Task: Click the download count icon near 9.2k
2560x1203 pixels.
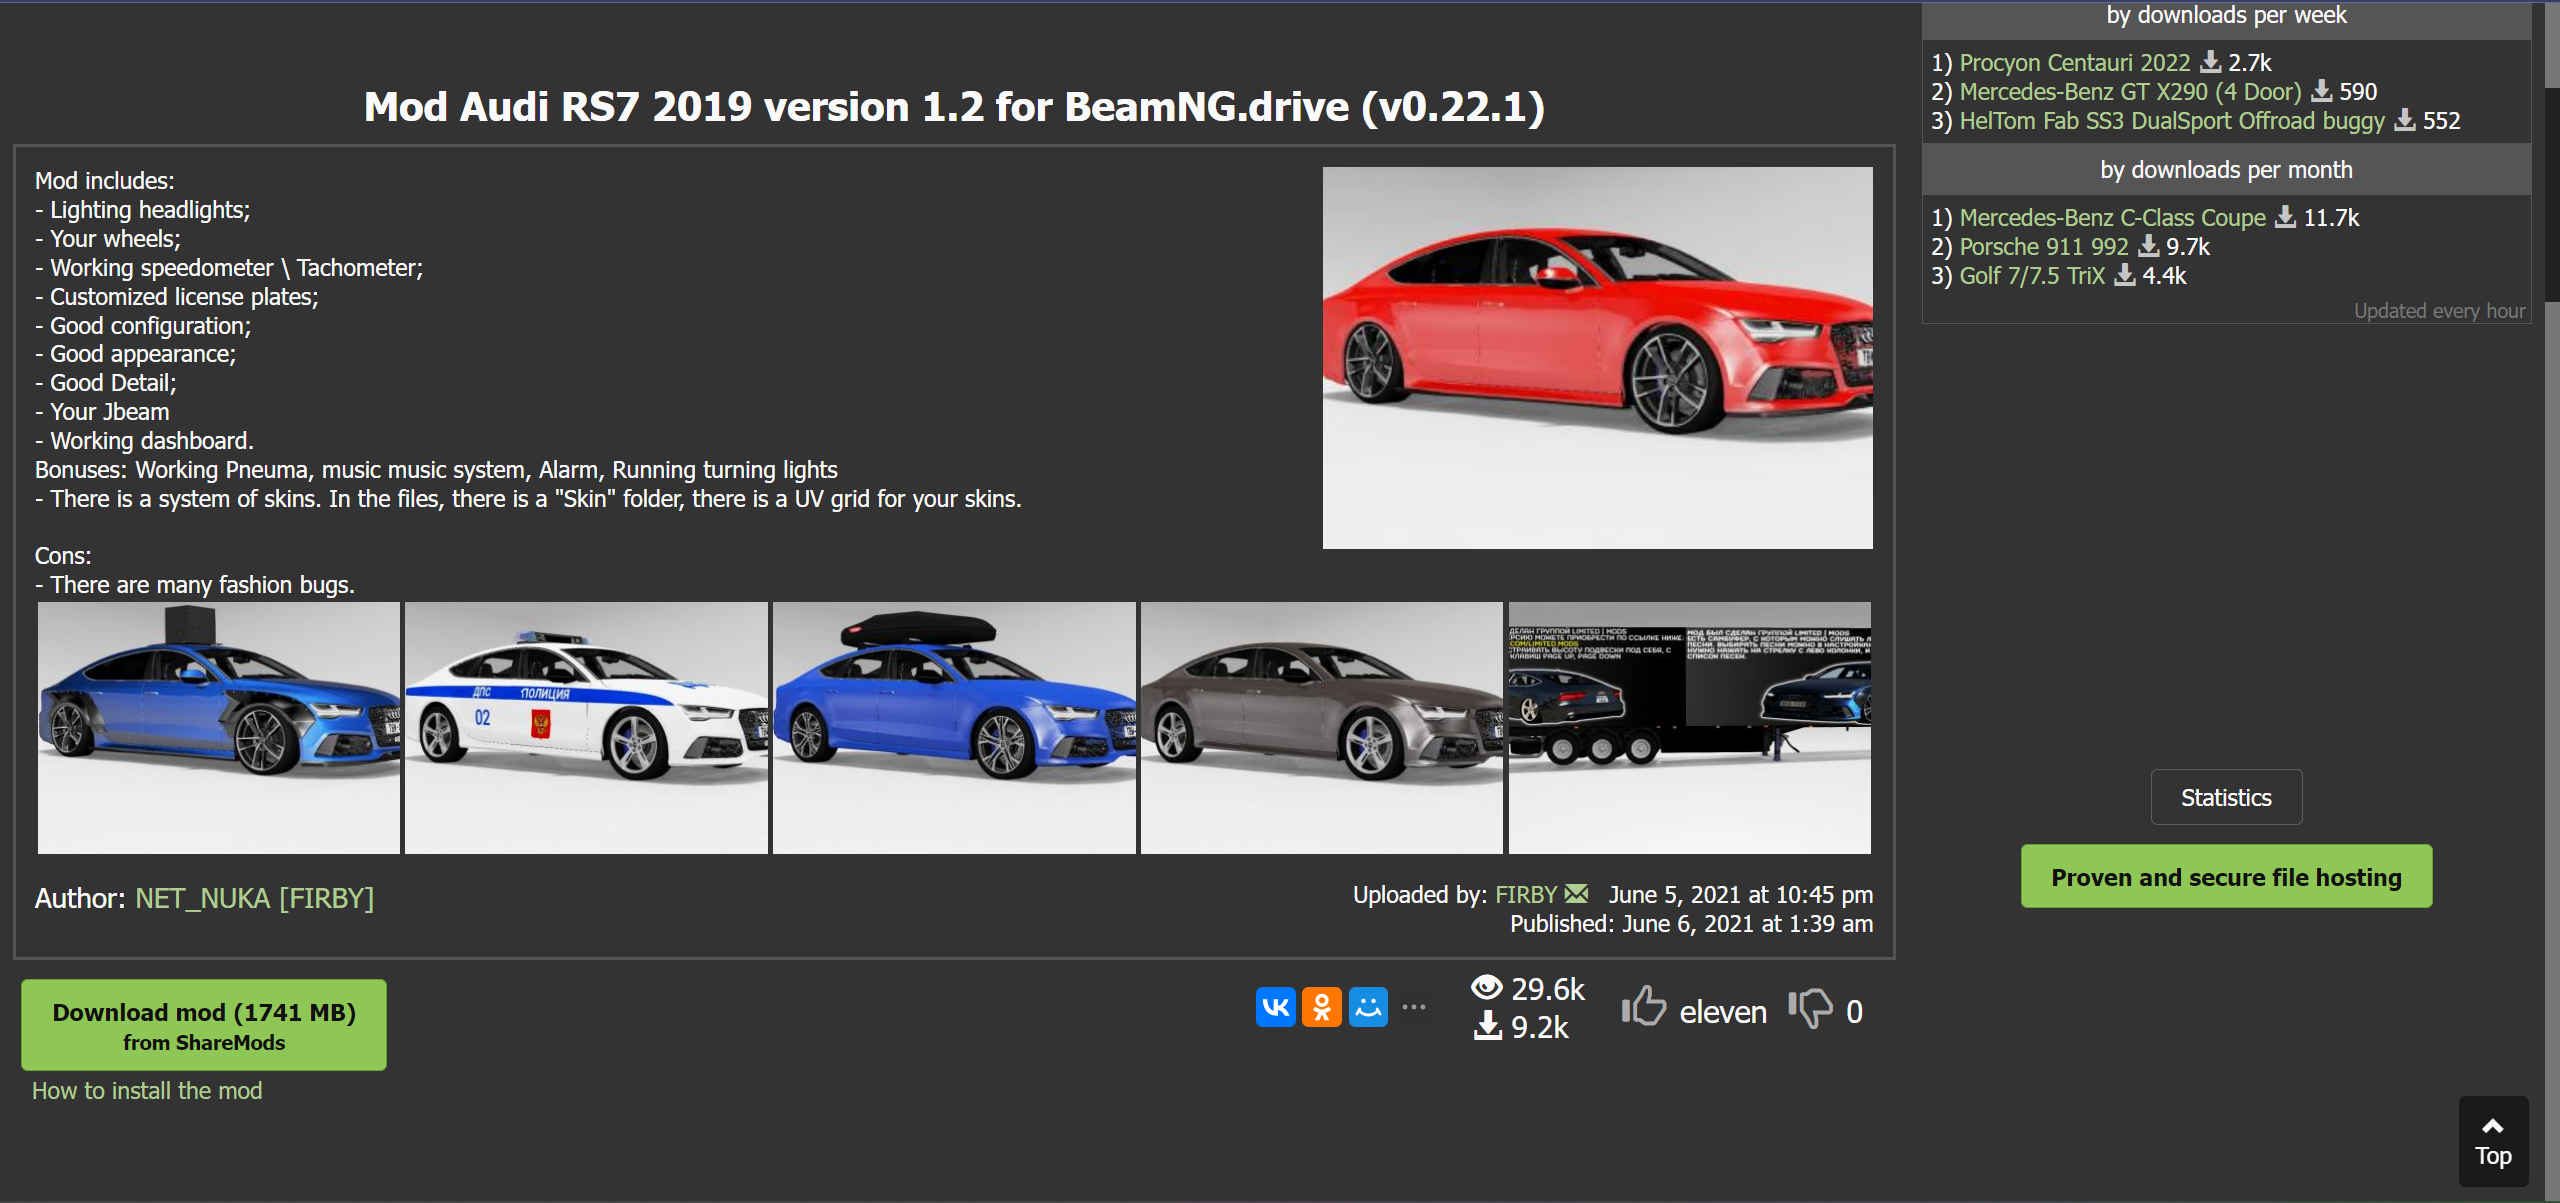Action: coord(1488,1026)
